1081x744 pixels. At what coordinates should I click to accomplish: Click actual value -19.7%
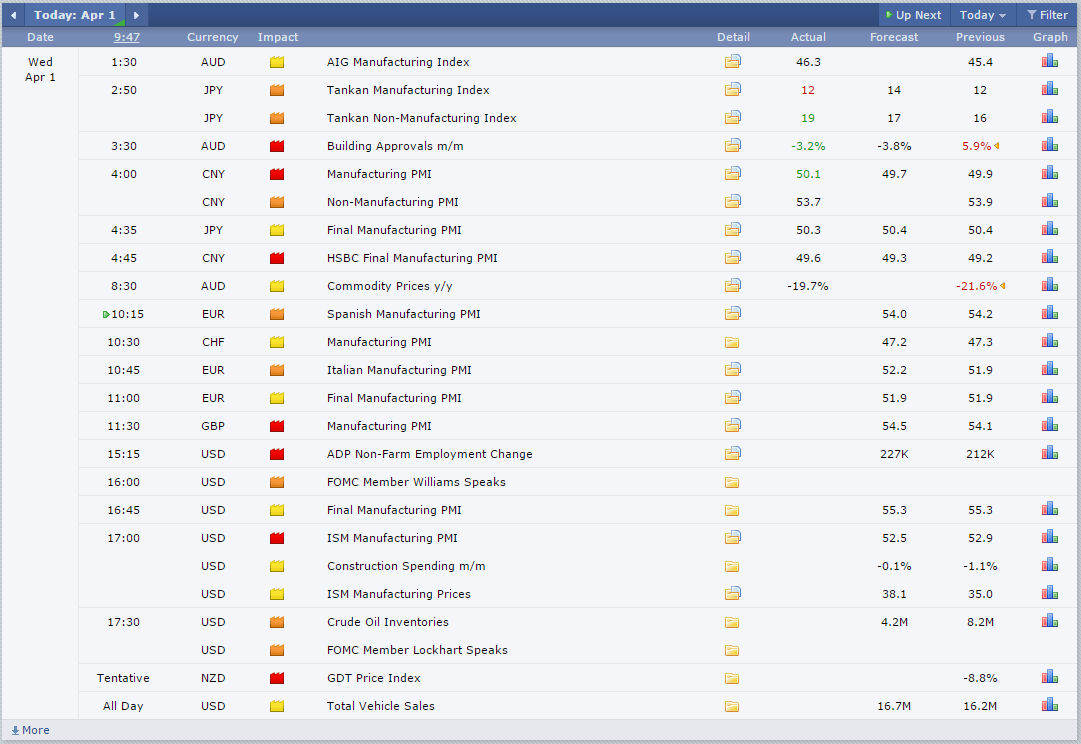807,285
